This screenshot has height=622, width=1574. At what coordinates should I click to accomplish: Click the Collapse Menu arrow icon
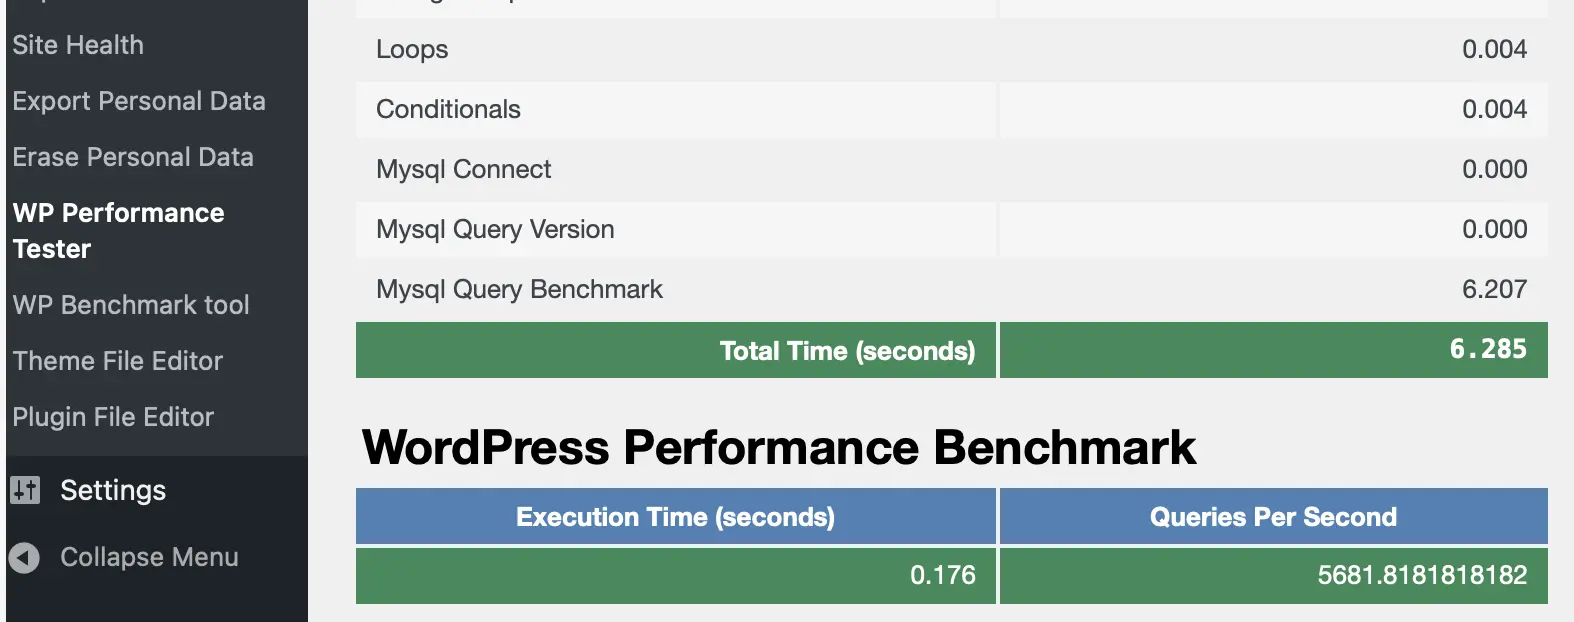[23, 557]
